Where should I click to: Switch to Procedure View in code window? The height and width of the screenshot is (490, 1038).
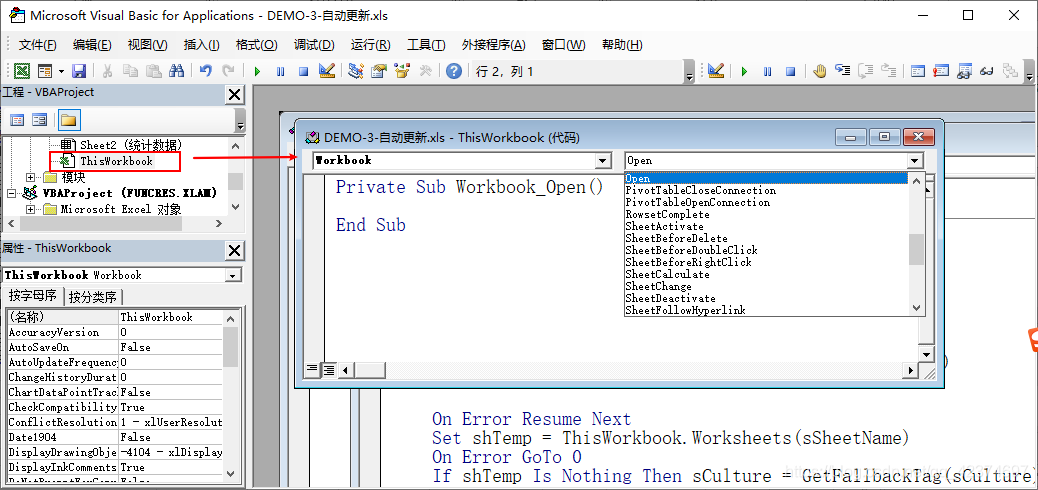tap(312, 370)
